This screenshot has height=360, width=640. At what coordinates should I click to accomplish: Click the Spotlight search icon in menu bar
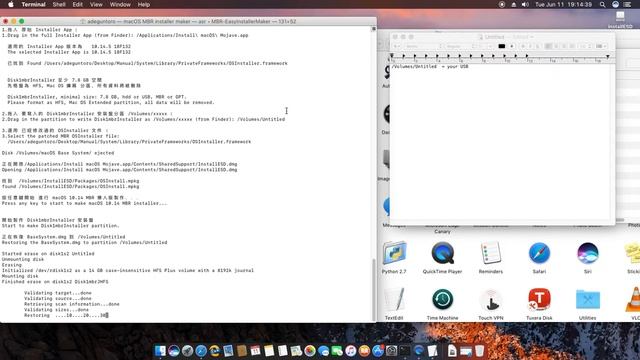coord(602,4)
